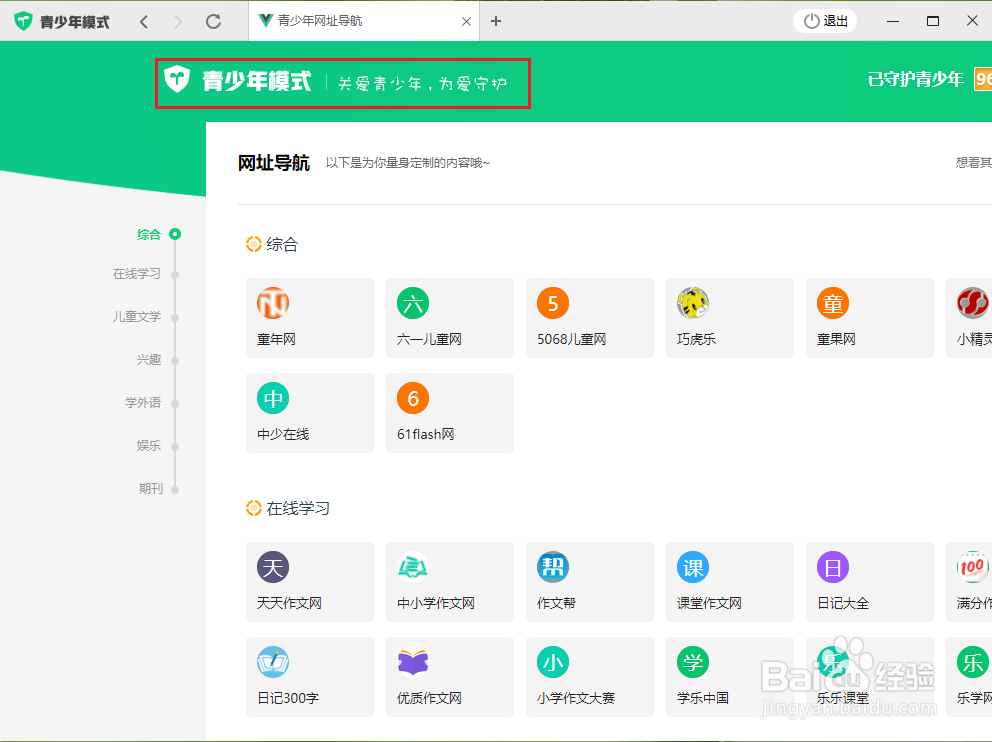Refresh the page with the reload icon
The height and width of the screenshot is (742, 992).
tap(213, 20)
